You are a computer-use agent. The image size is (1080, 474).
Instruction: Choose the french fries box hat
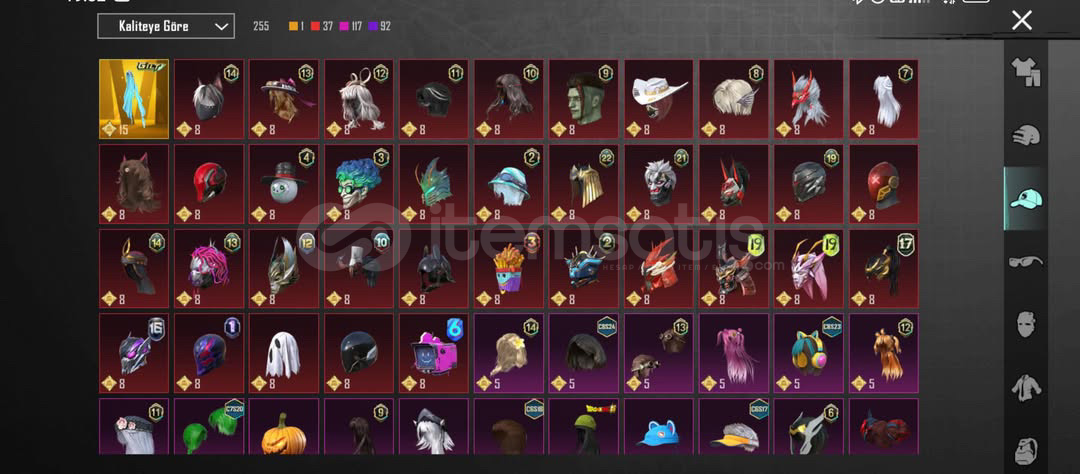(509, 269)
